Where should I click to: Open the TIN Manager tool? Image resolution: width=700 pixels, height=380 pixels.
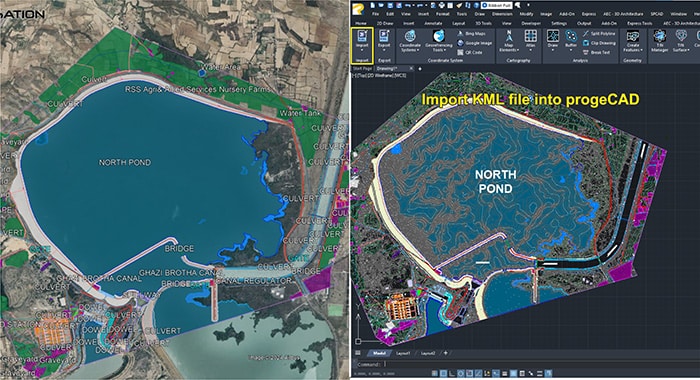tap(659, 41)
